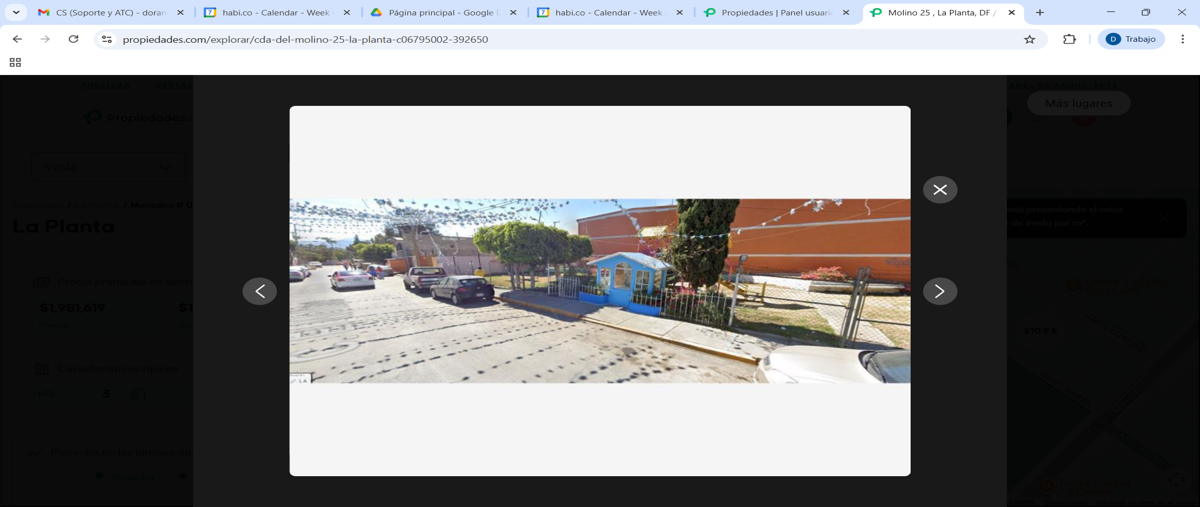Switch to the first habi.co Calendar tab
This screenshot has height=507, width=1200.
click(x=277, y=13)
